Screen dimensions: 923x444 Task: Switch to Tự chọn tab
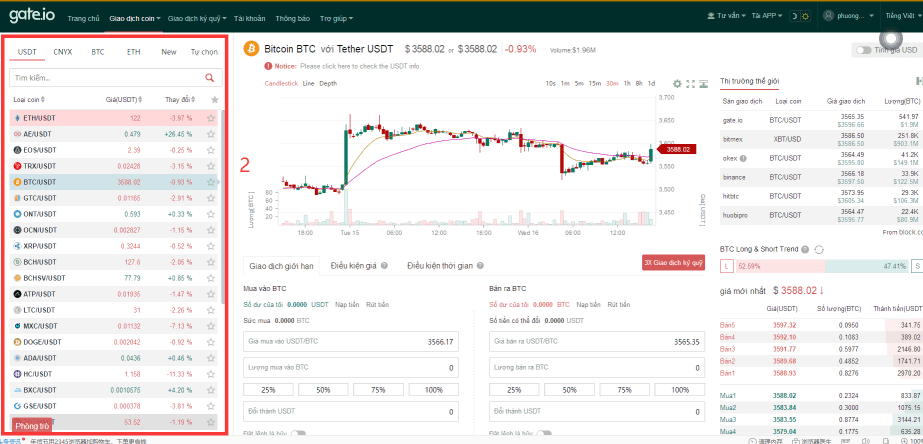tap(204, 52)
